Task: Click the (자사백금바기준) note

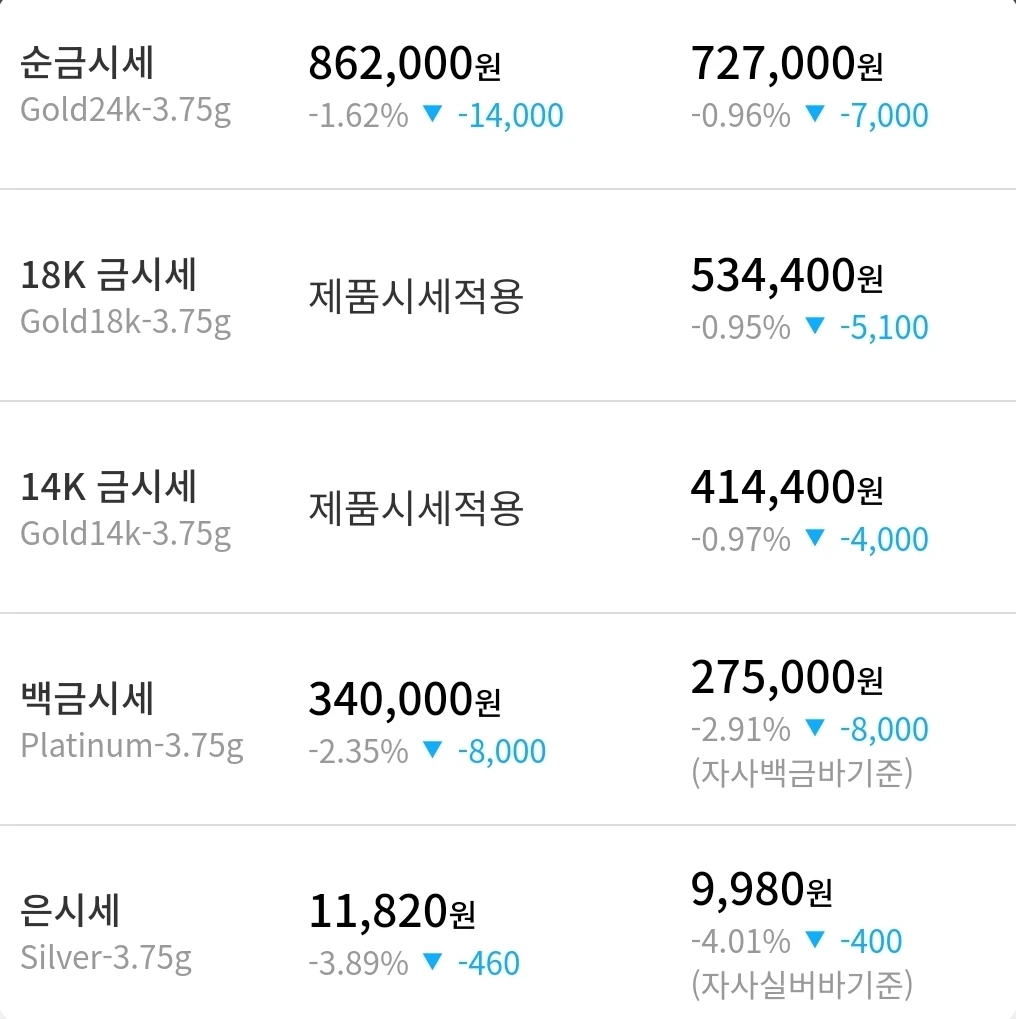Action: click(802, 772)
